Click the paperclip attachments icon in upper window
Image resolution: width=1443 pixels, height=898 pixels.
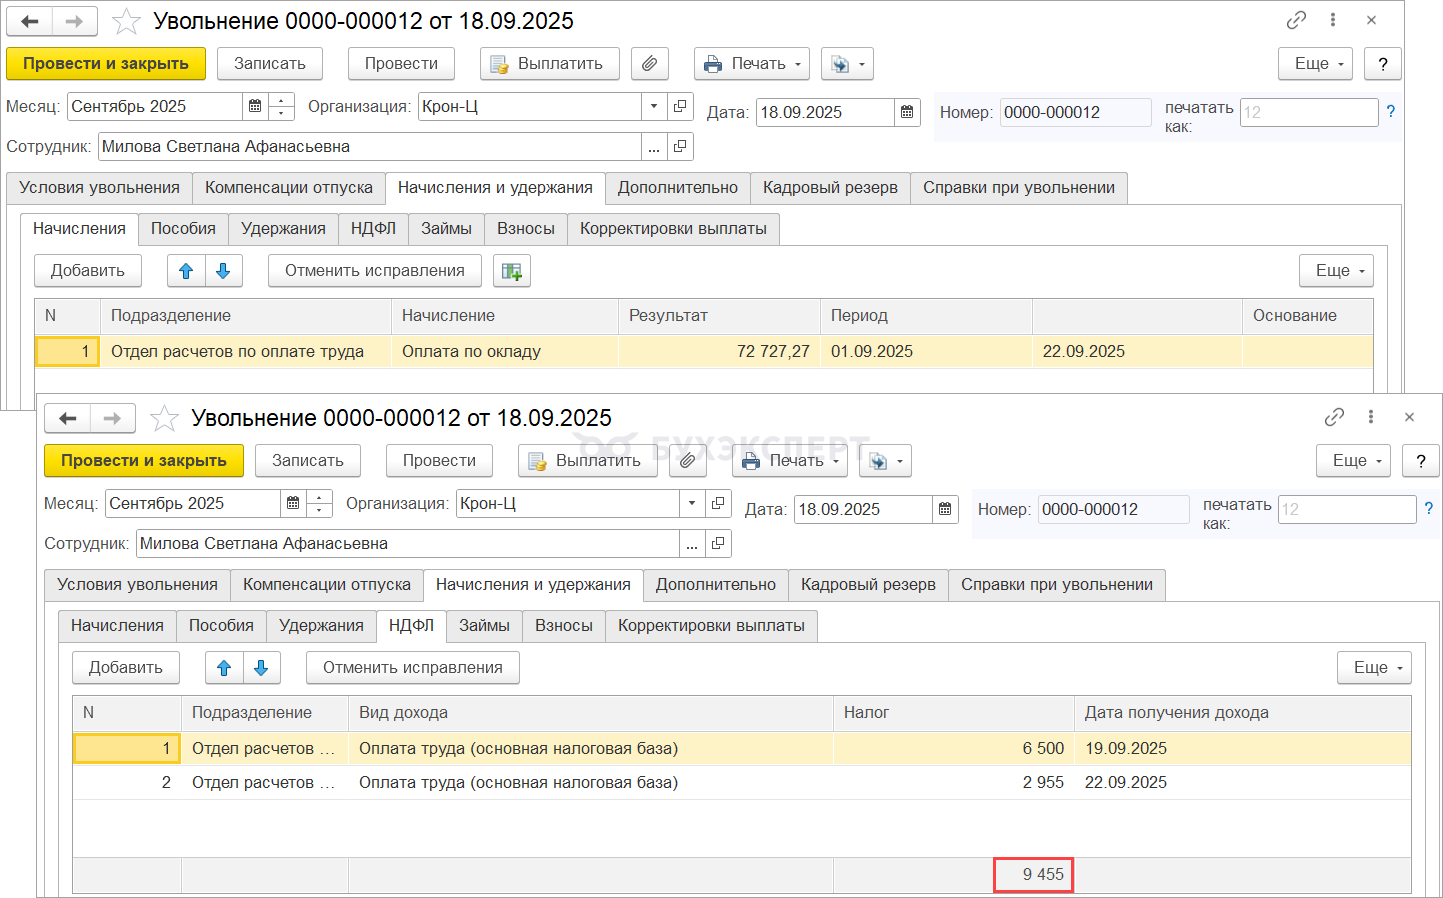tap(649, 64)
